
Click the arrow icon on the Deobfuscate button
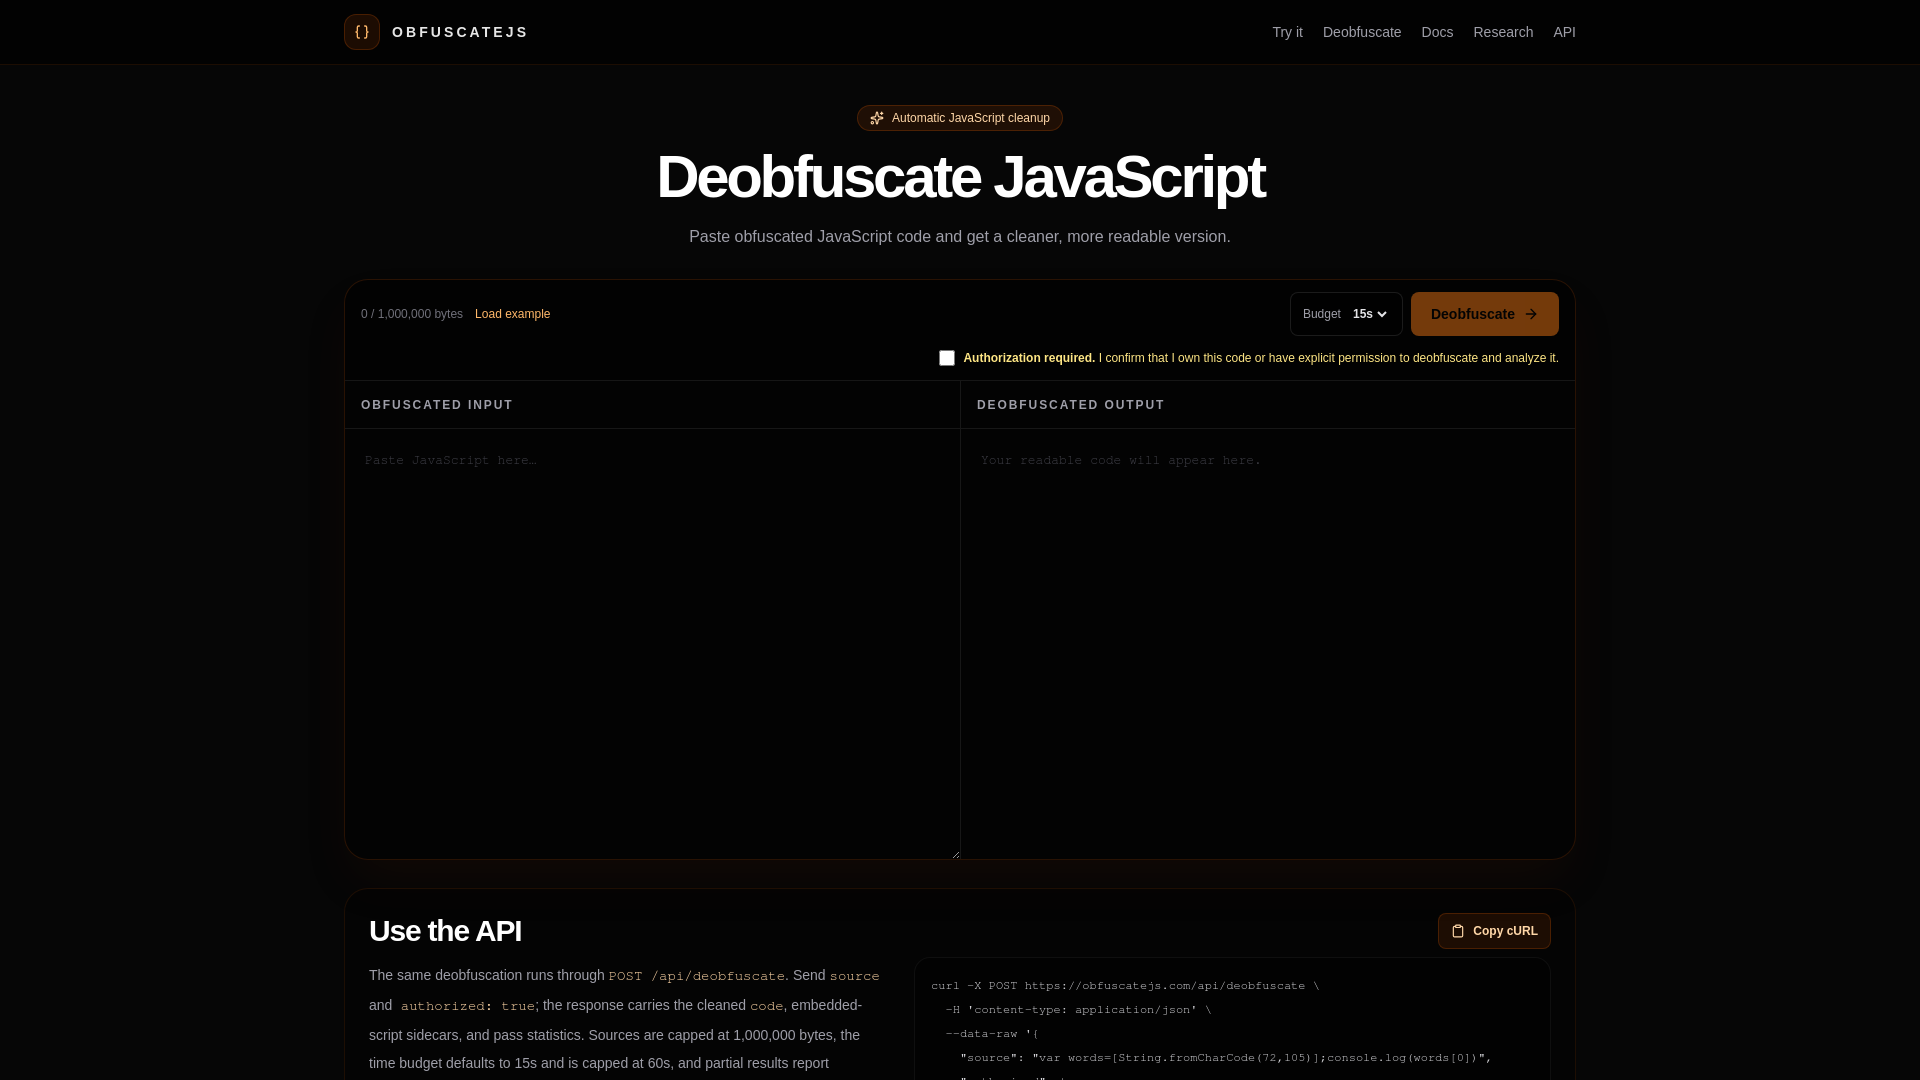1531,314
